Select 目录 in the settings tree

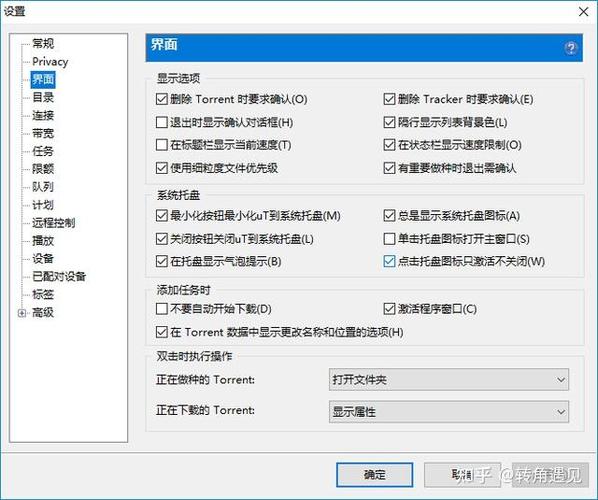coord(43,98)
